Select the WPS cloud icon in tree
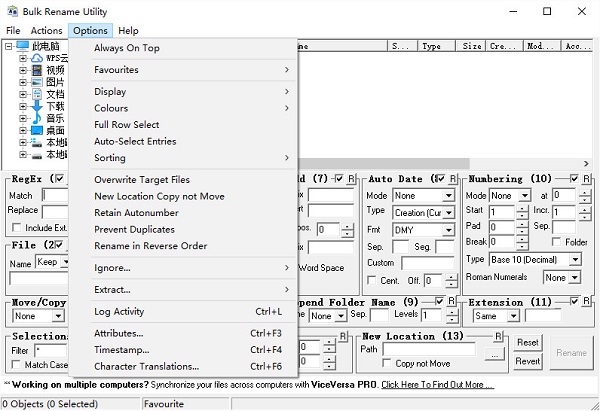Viewport: 600px width, 411px height. (x=37, y=58)
